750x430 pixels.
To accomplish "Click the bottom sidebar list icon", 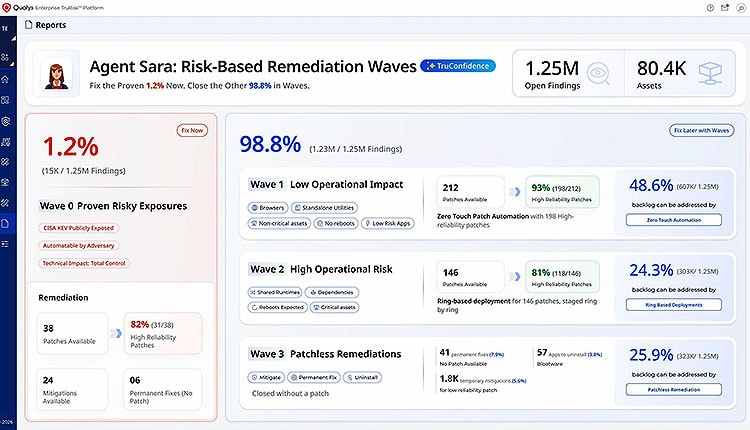I will [5, 244].
